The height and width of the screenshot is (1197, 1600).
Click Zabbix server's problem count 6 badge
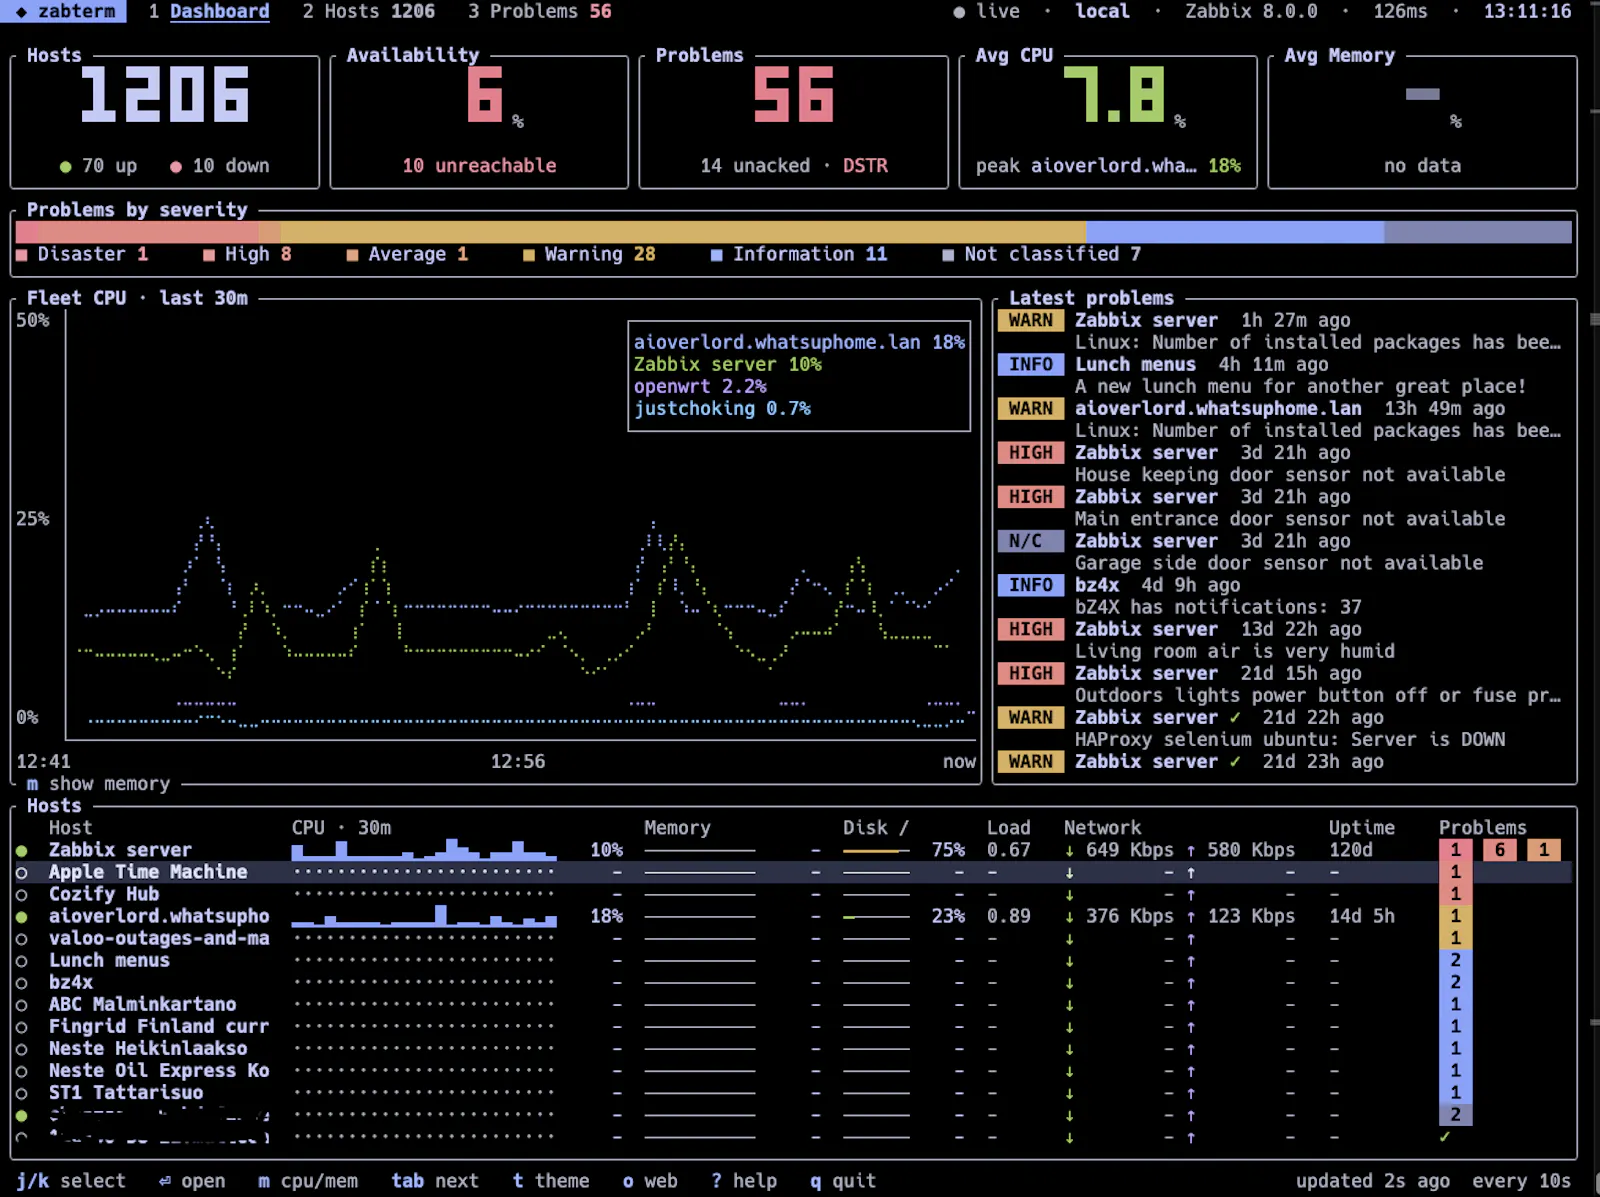coord(1499,850)
